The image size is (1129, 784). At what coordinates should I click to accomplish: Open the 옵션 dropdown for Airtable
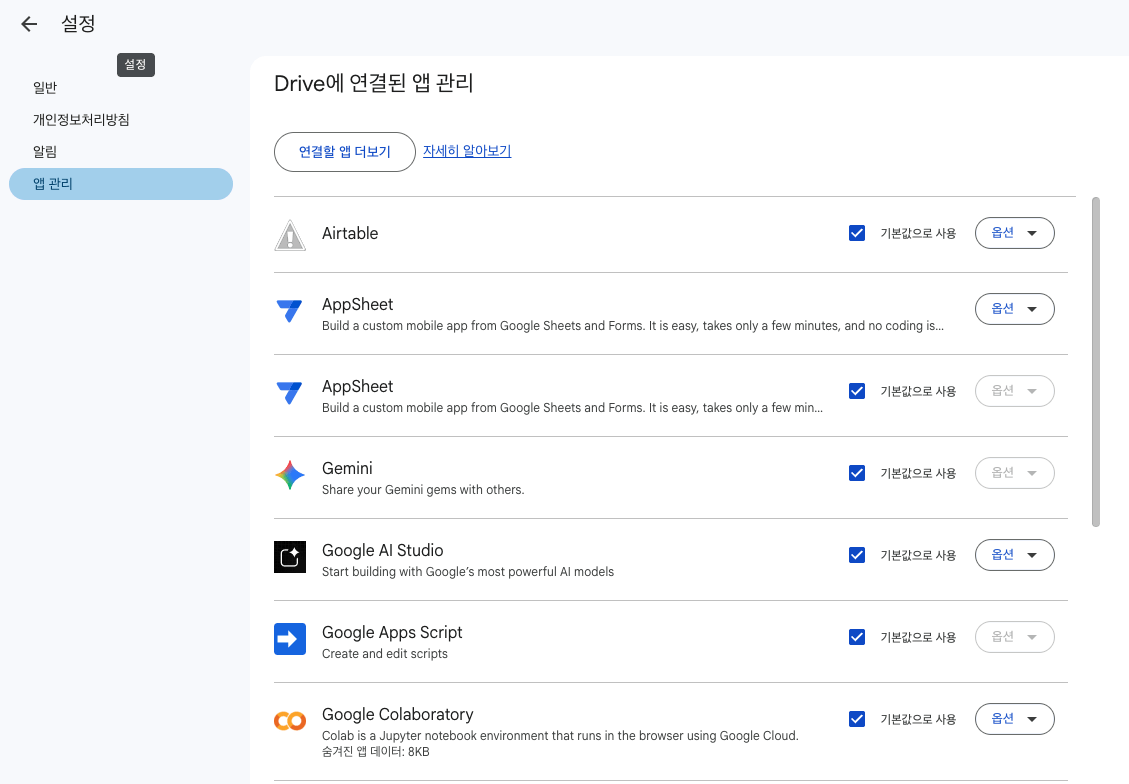(1014, 232)
